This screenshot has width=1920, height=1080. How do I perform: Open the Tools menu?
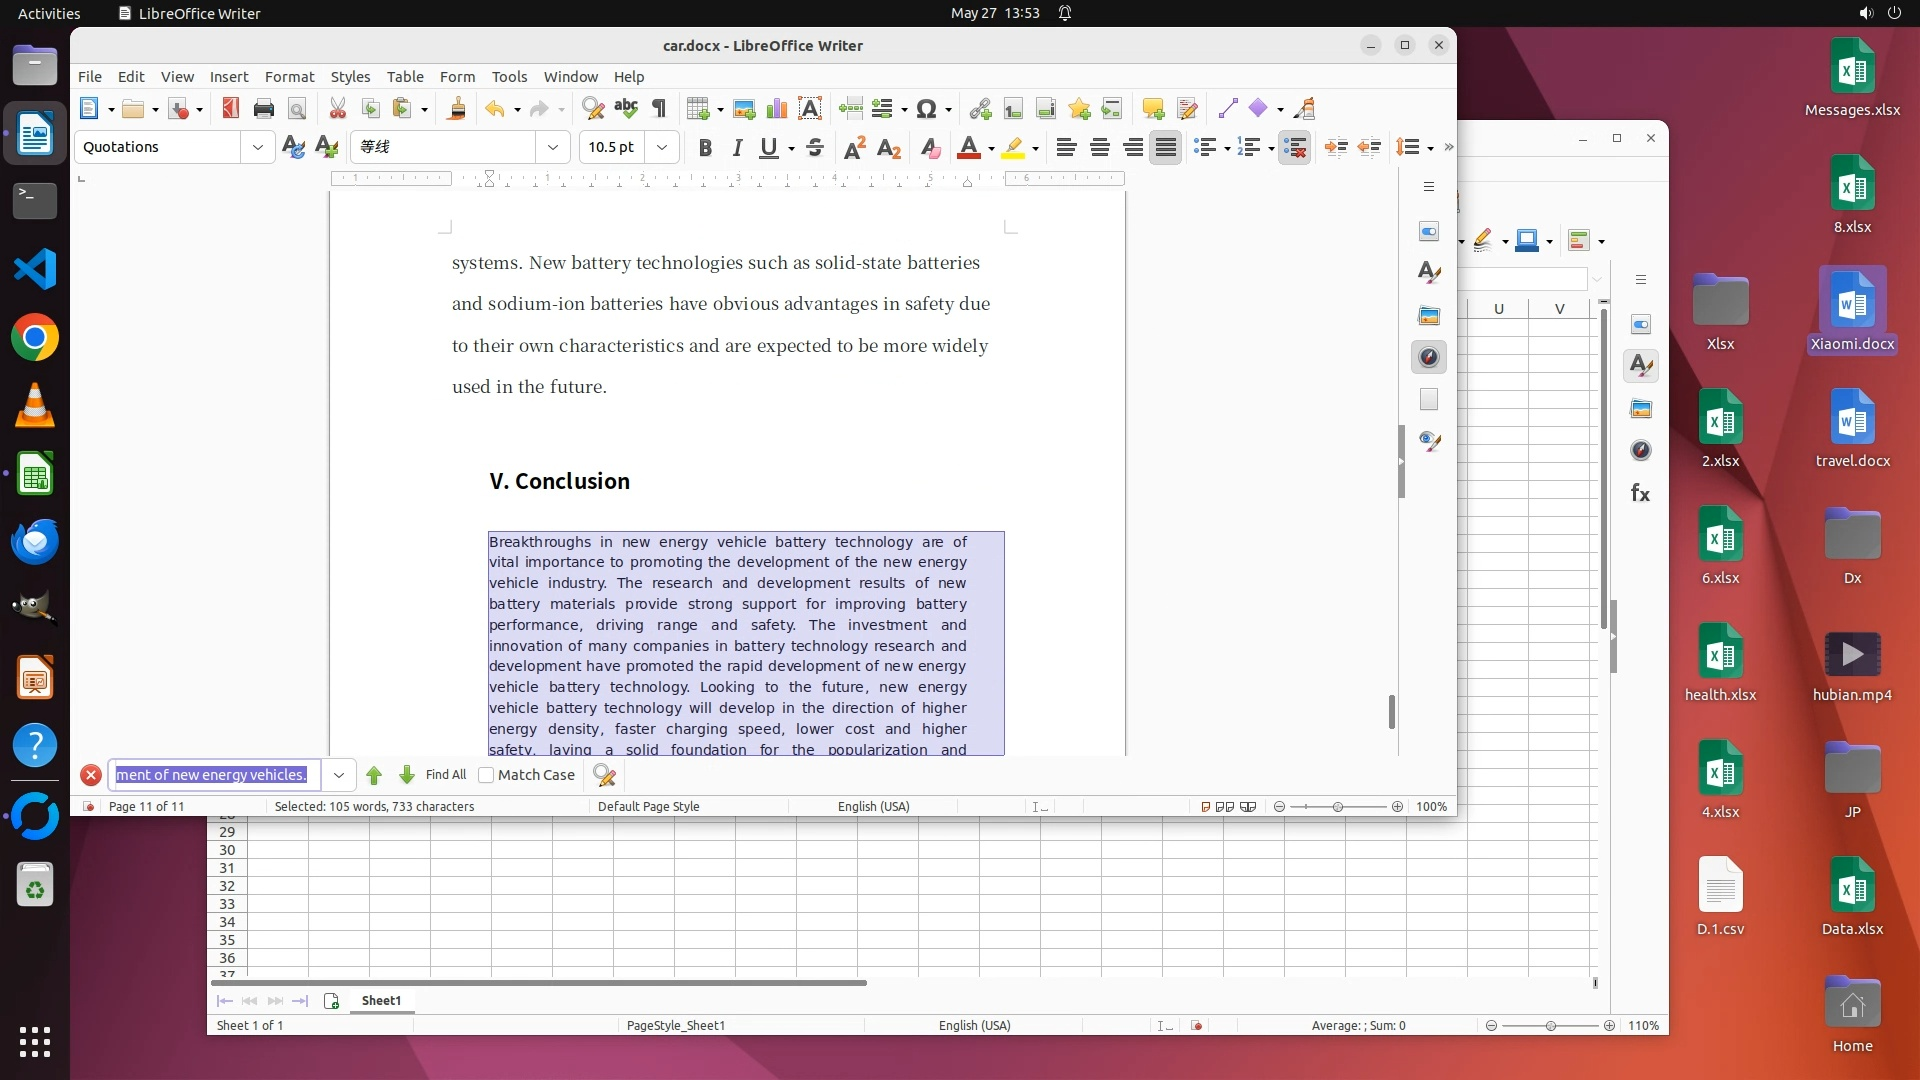[509, 77]
